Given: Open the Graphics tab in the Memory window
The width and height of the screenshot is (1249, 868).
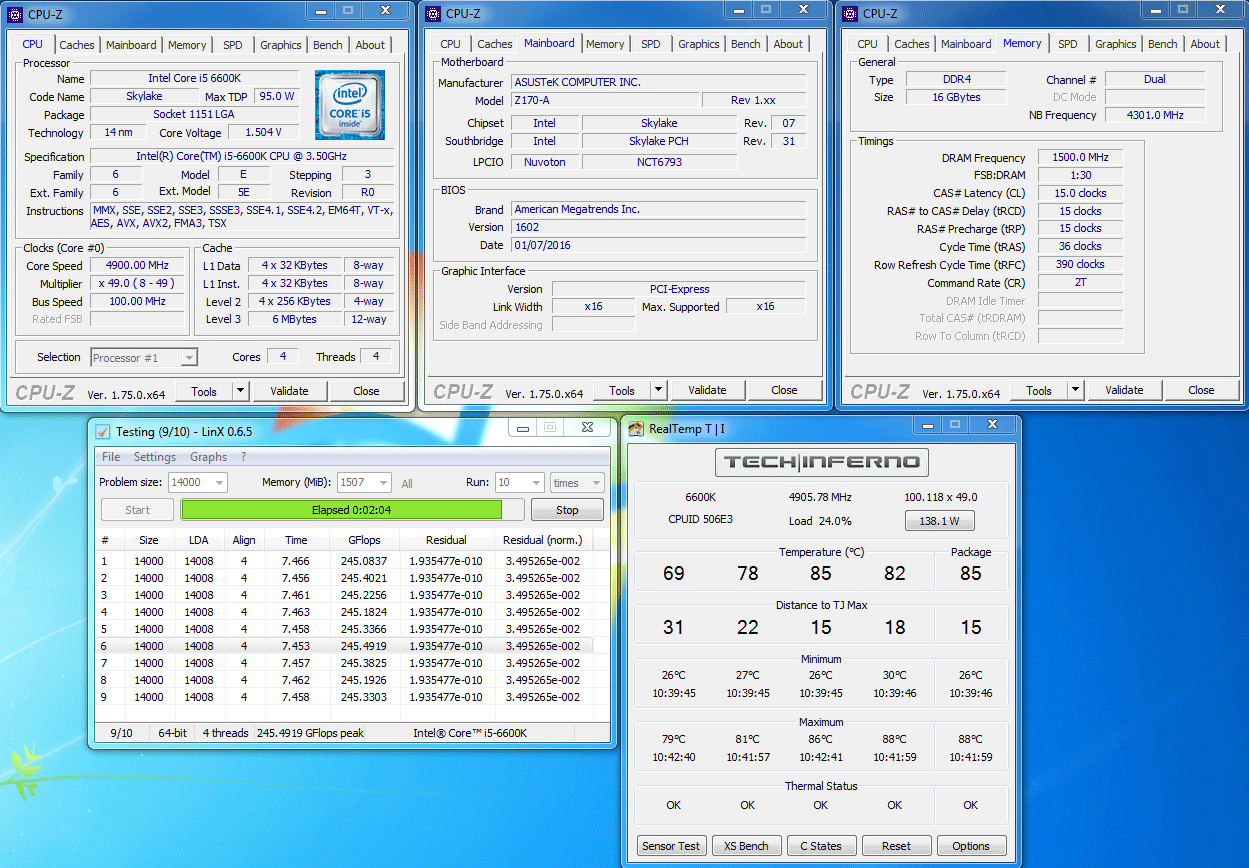Looking at the screenshot, I should 1115,44.
